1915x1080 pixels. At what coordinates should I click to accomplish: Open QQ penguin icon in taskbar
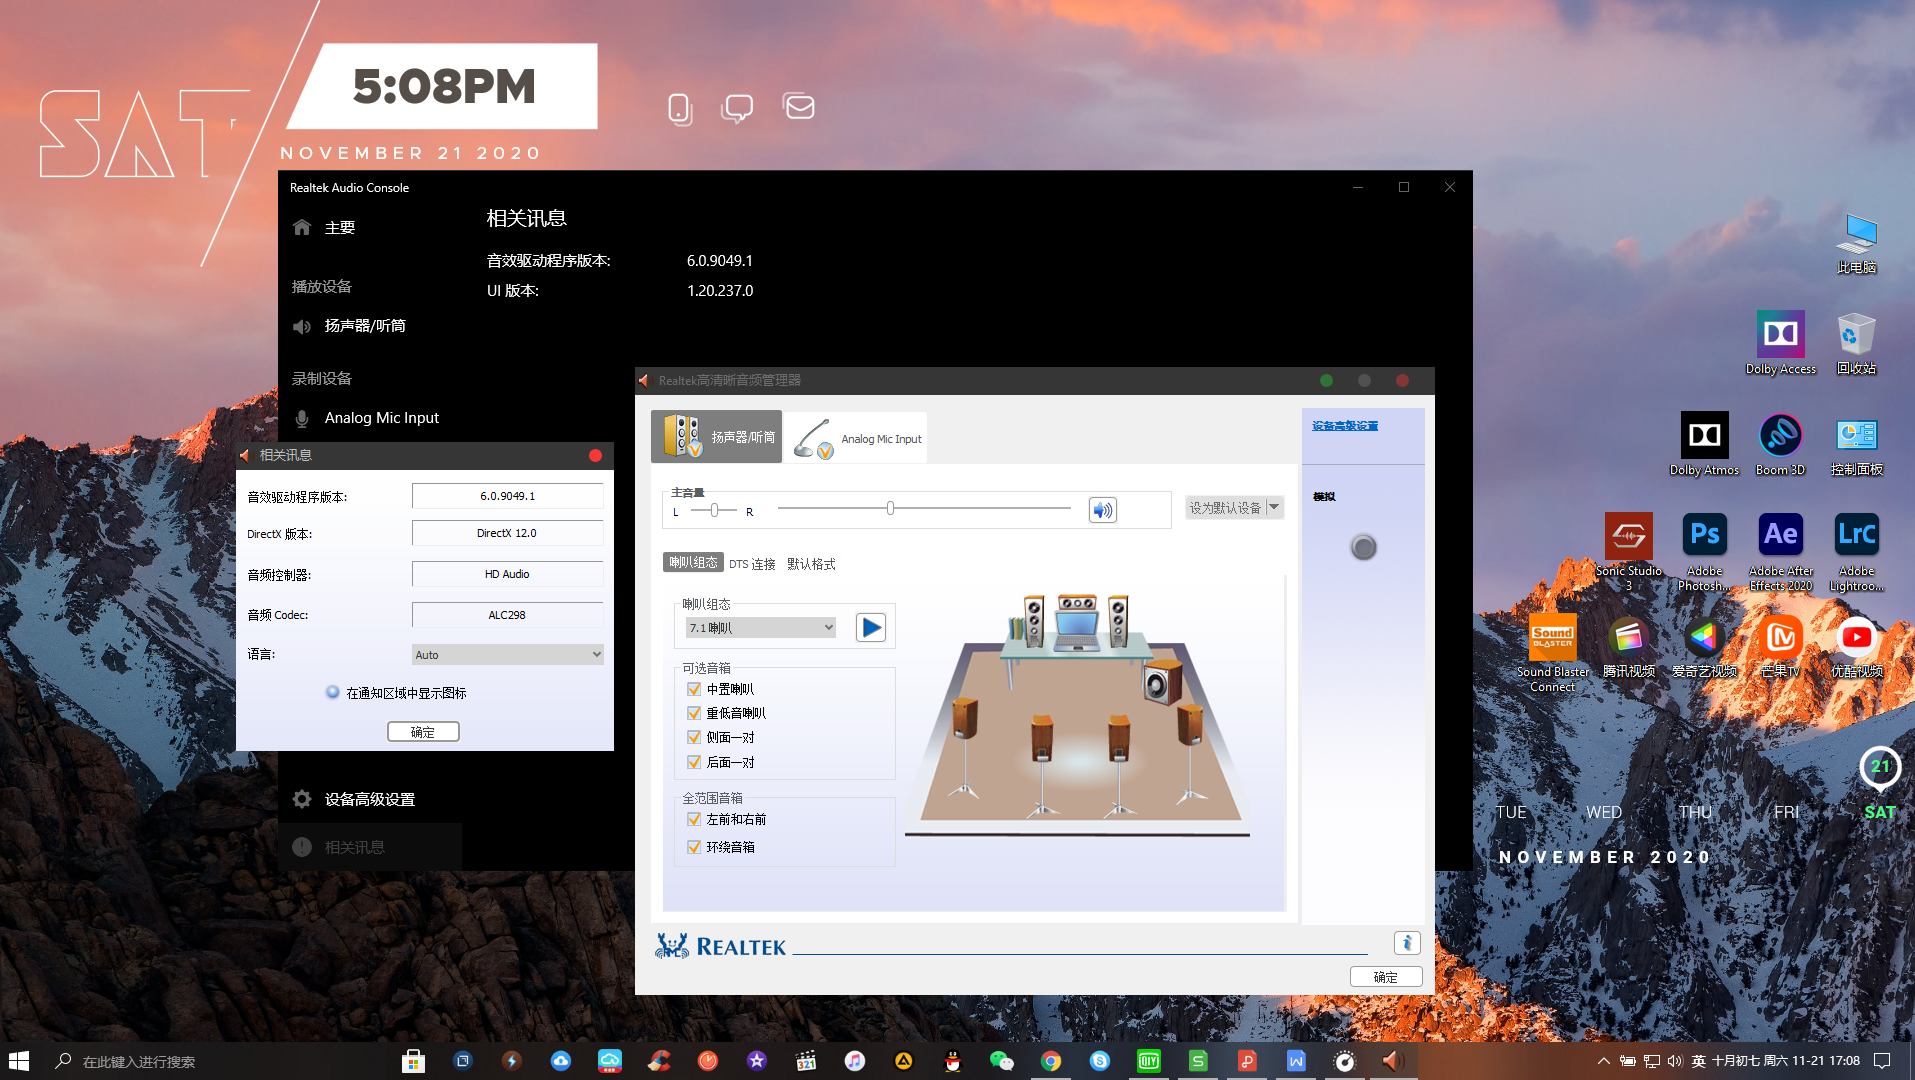coord(952,1061)
